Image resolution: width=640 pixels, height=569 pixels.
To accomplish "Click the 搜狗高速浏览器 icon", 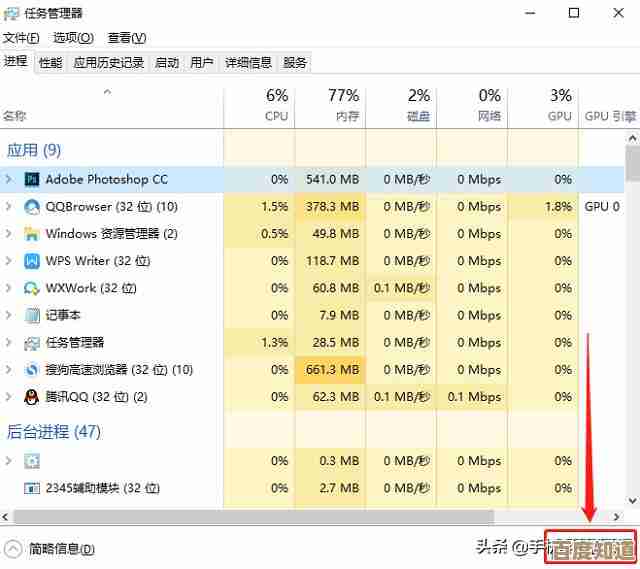I will coord(31,370).
